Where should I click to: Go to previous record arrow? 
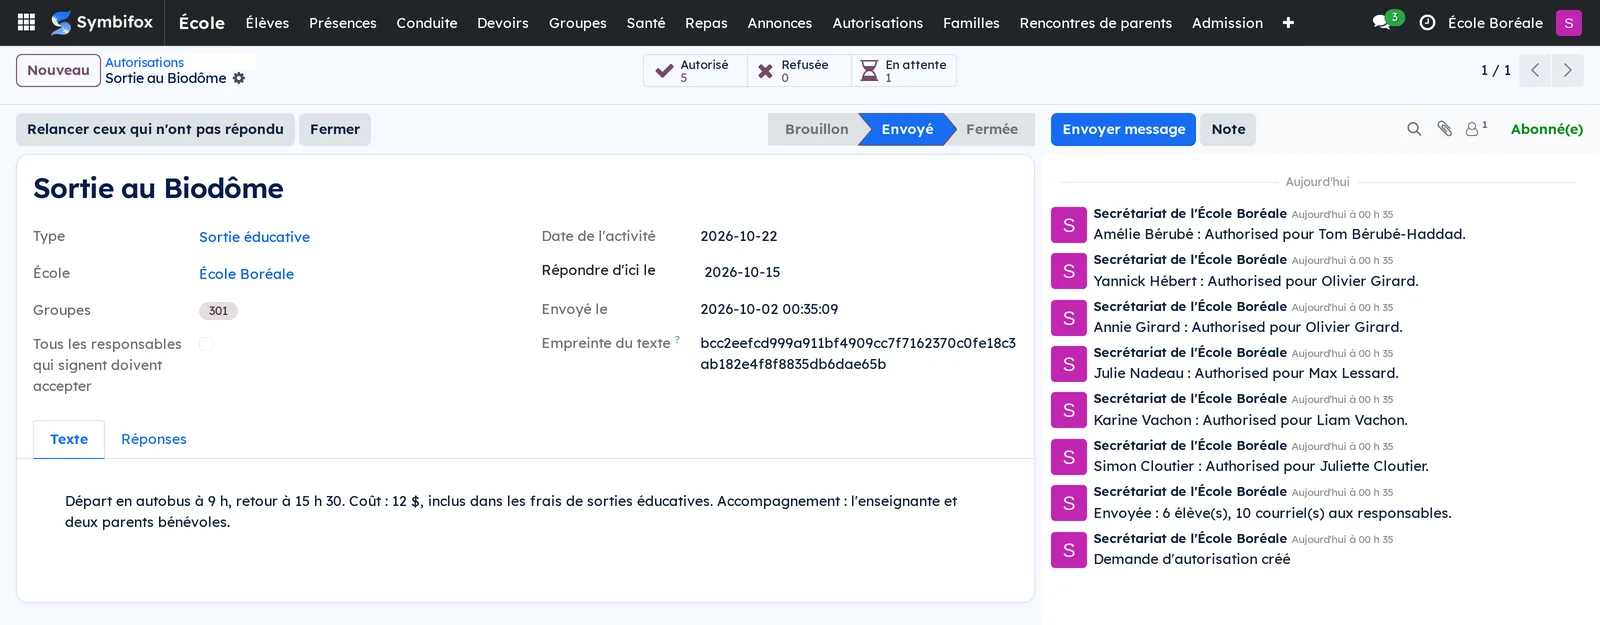1535,70
